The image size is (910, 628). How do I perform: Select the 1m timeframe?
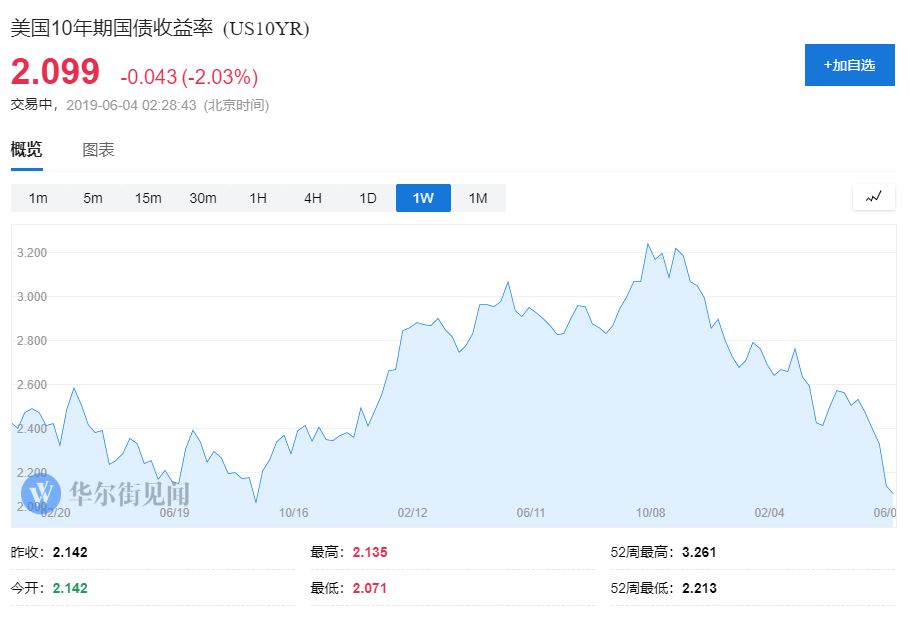[38, 198]
